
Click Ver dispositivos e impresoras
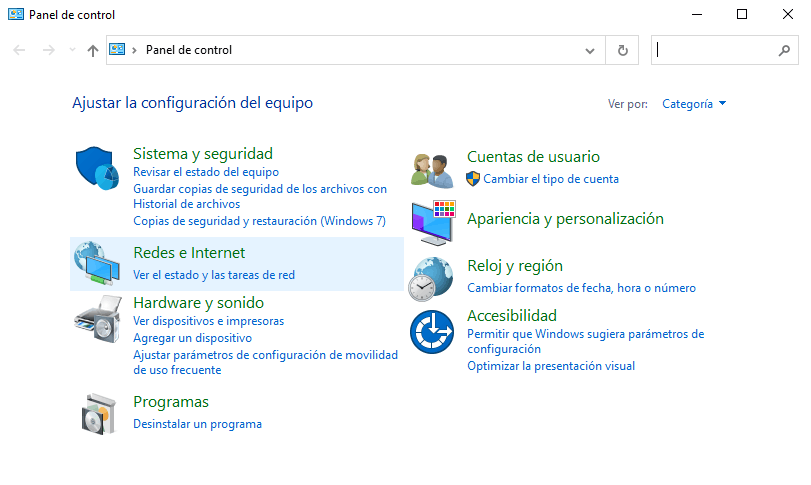[208, 321]
